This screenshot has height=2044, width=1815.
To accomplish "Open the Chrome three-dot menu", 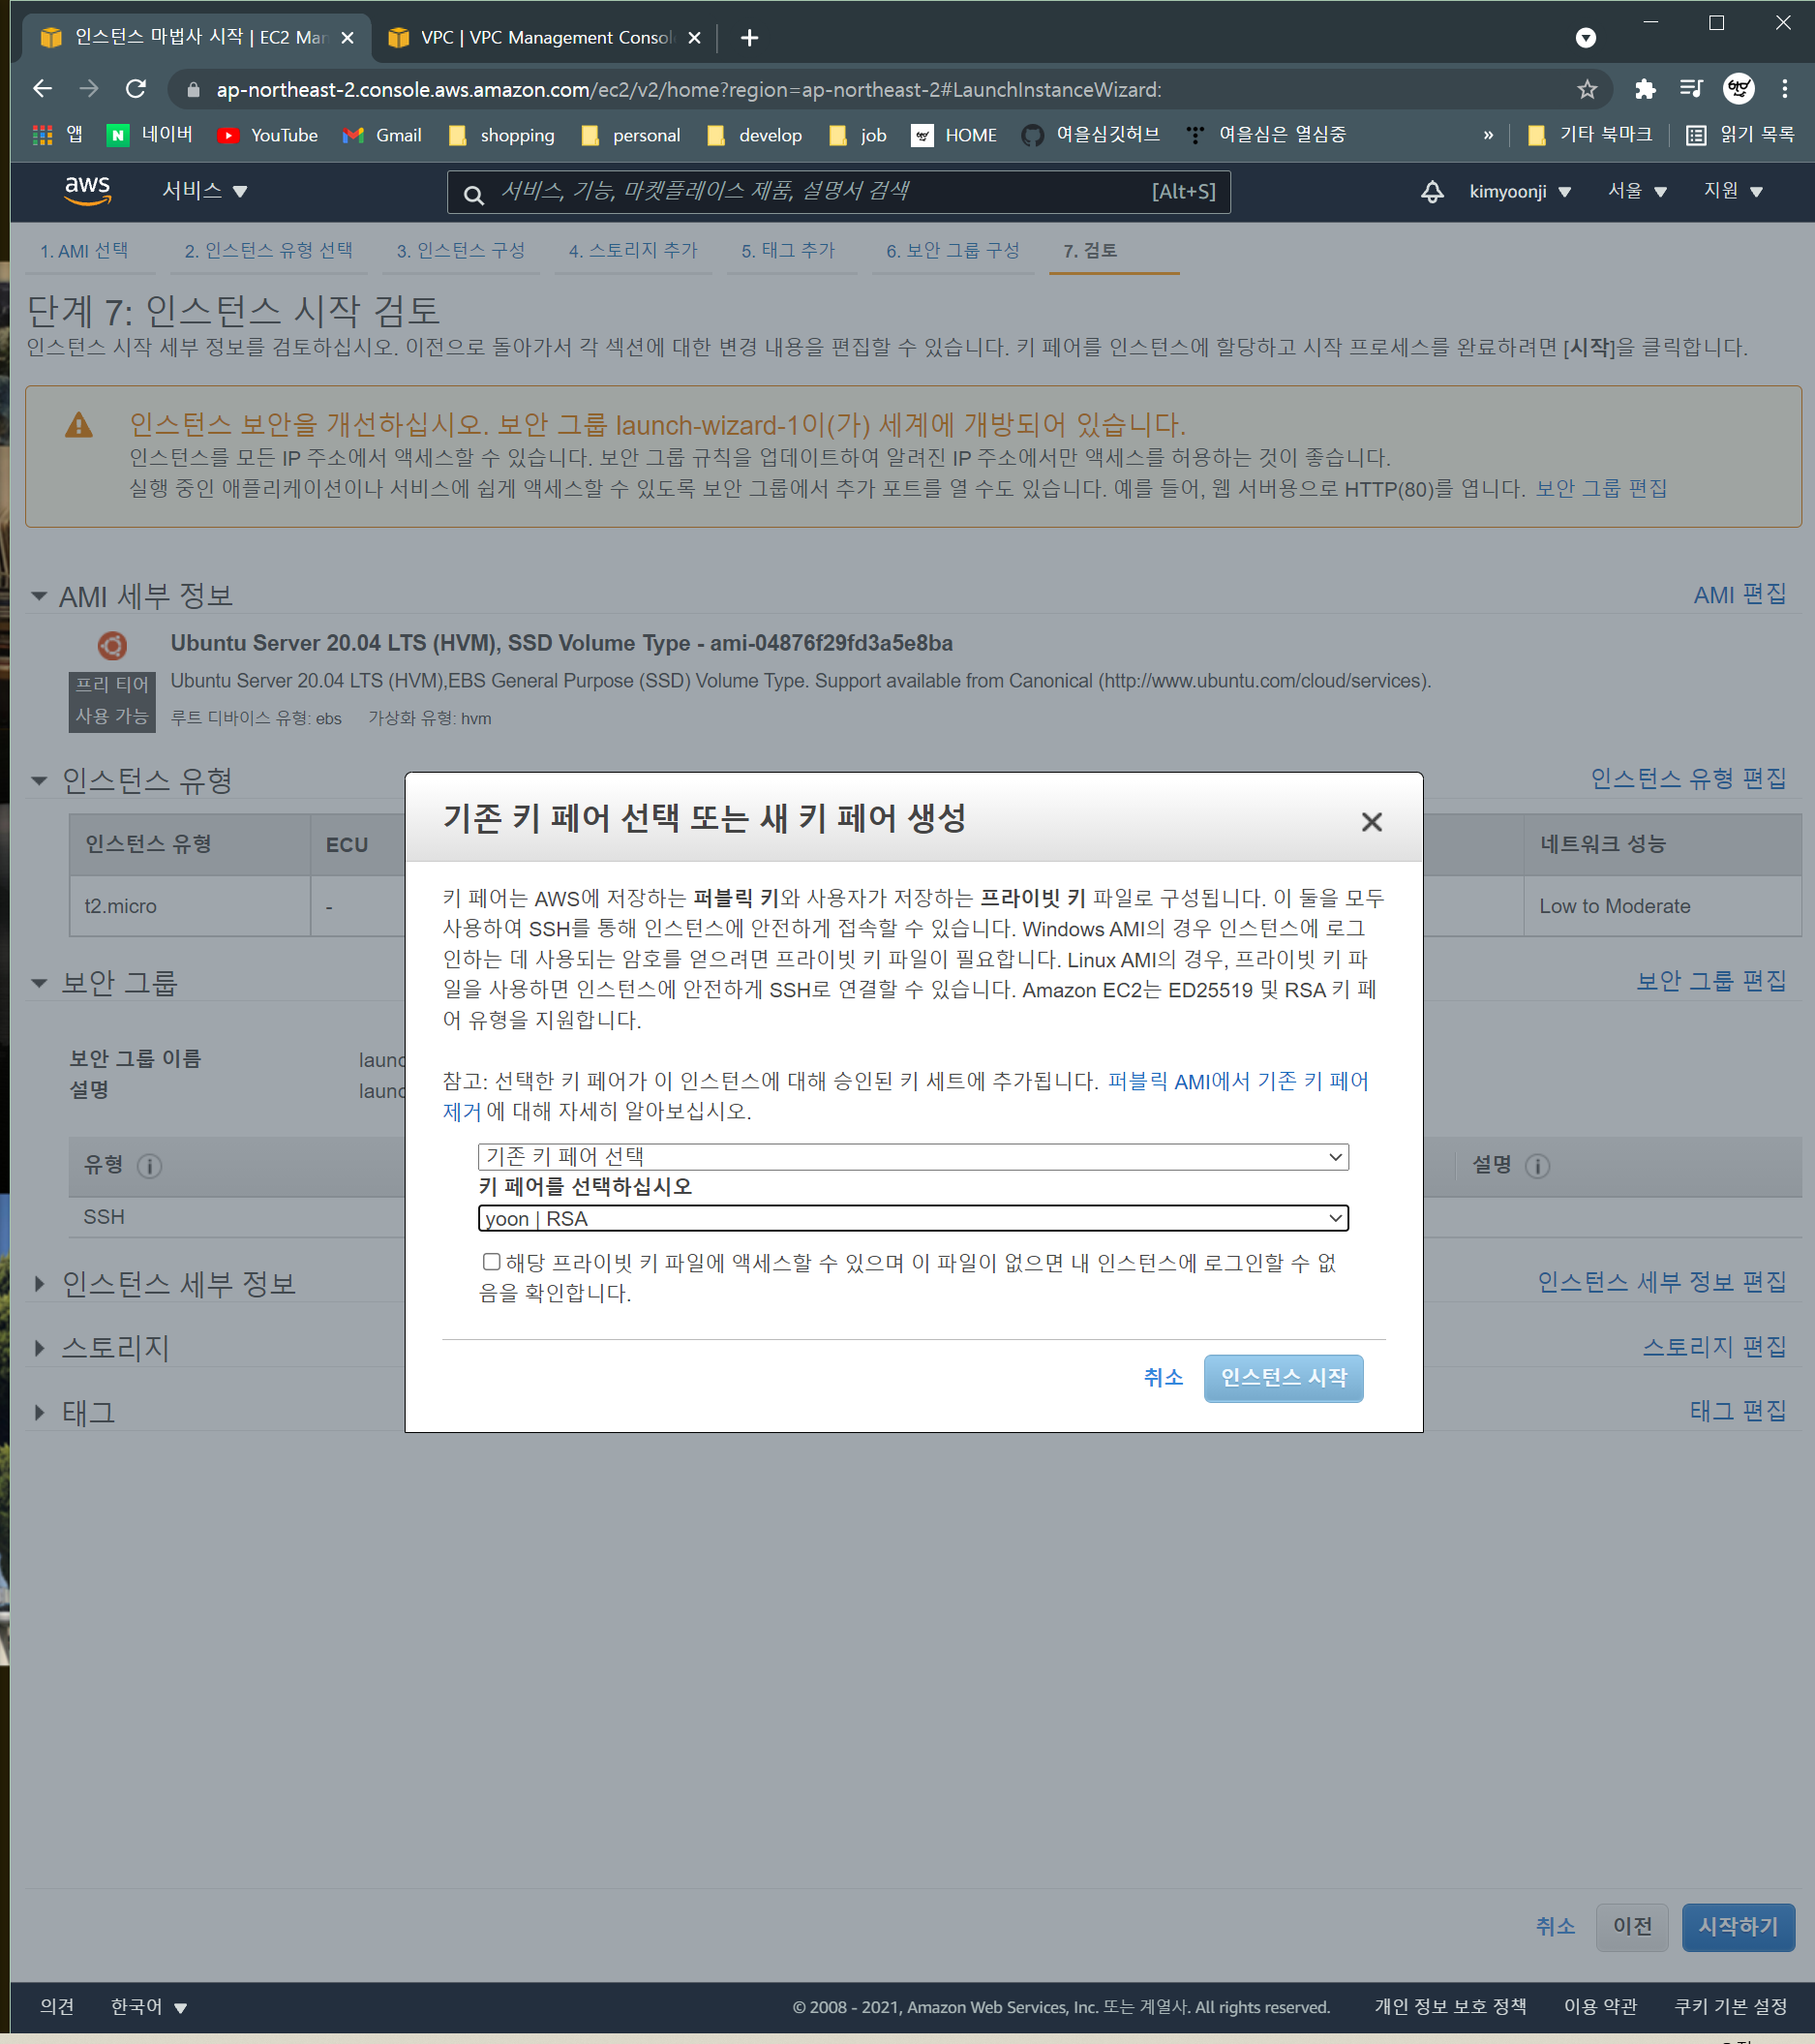I will pyautogui.click(x=1785, y=89).
